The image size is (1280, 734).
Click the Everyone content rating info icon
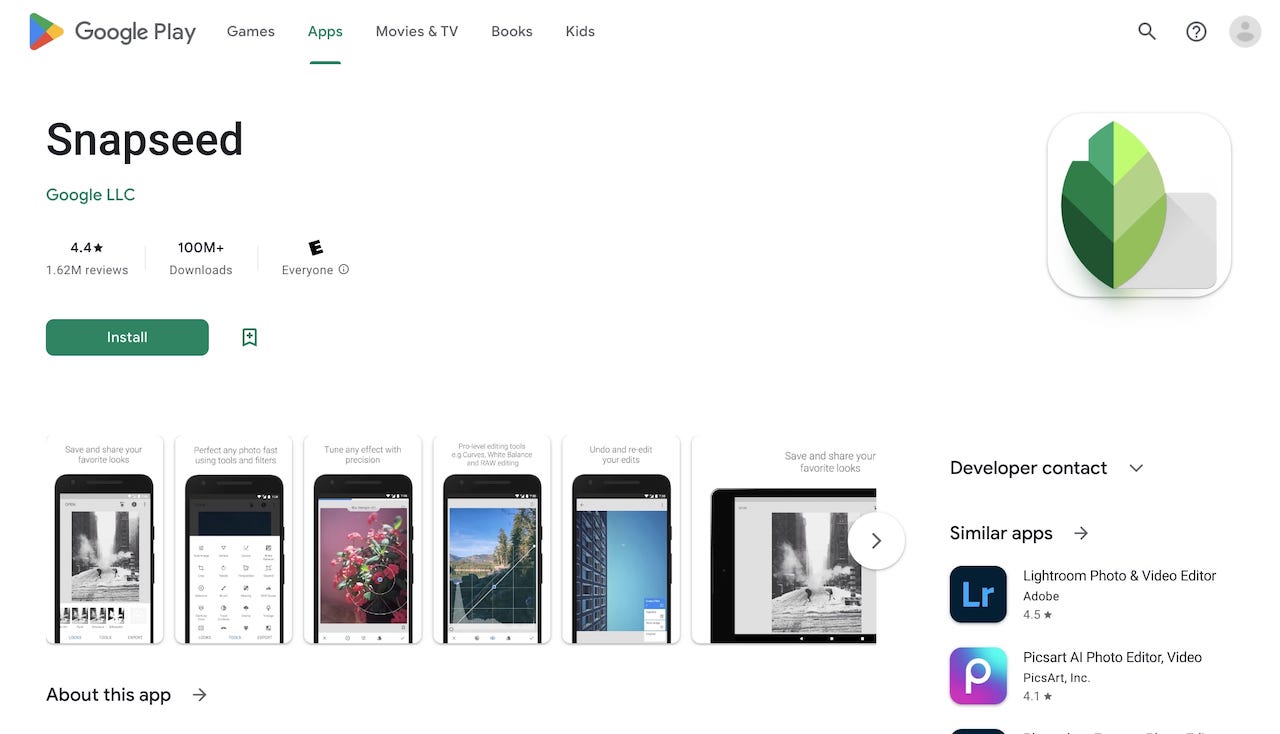tap(343, 269)
